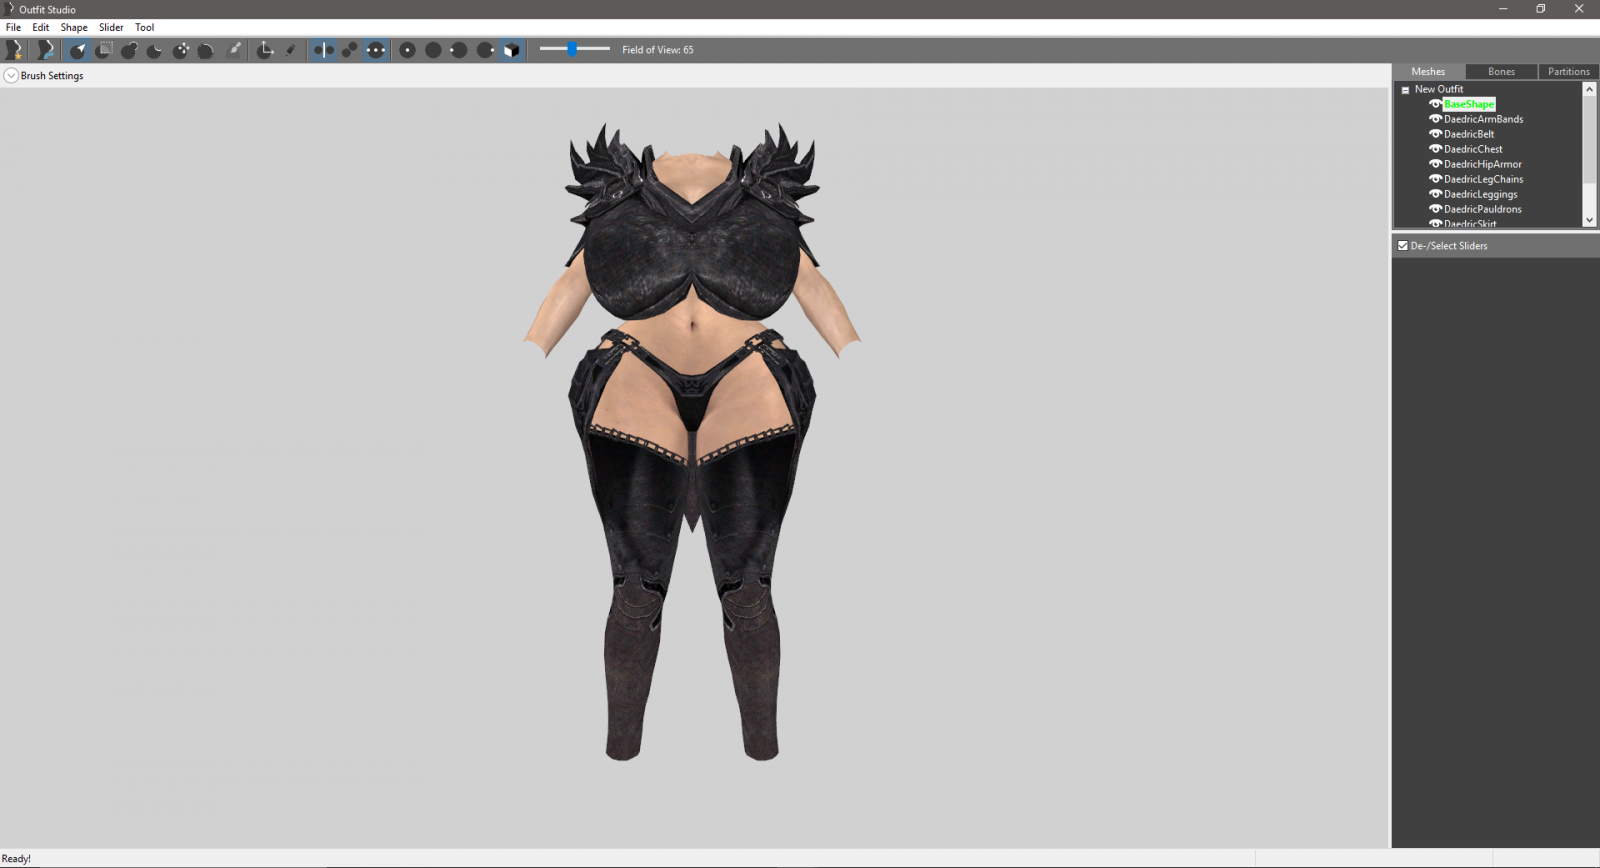1600x868 pixels.
Task: Select the Smooth brush tool
Action: click(206, 49)
